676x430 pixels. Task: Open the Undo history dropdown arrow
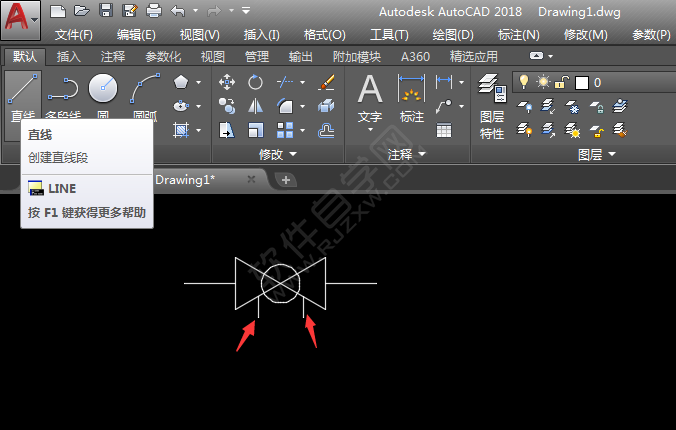[x=195, y=10]
